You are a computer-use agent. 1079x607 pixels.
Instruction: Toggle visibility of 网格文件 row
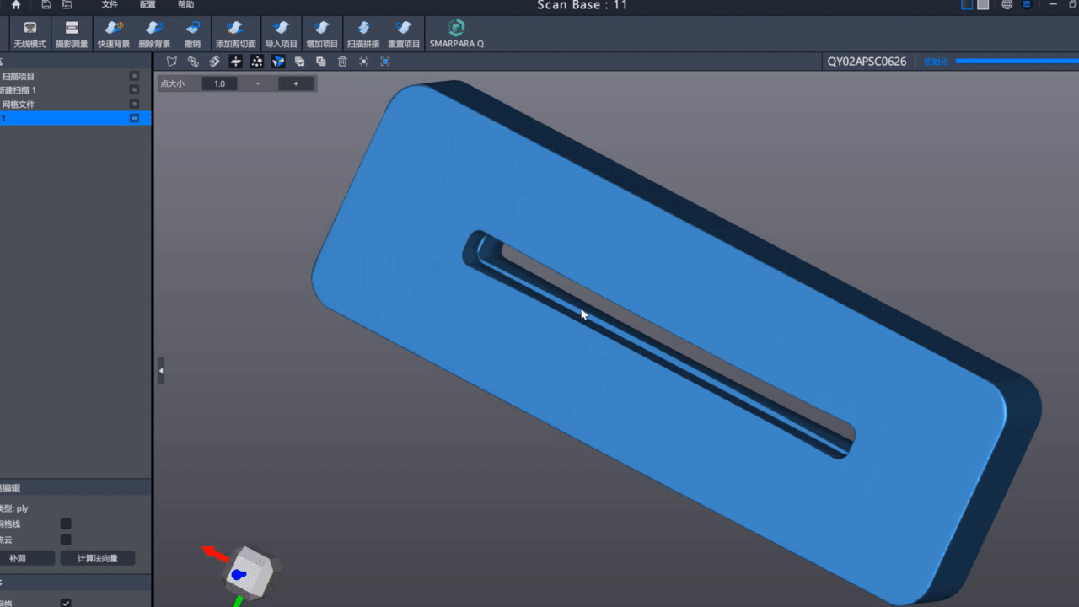pos(134,104)
